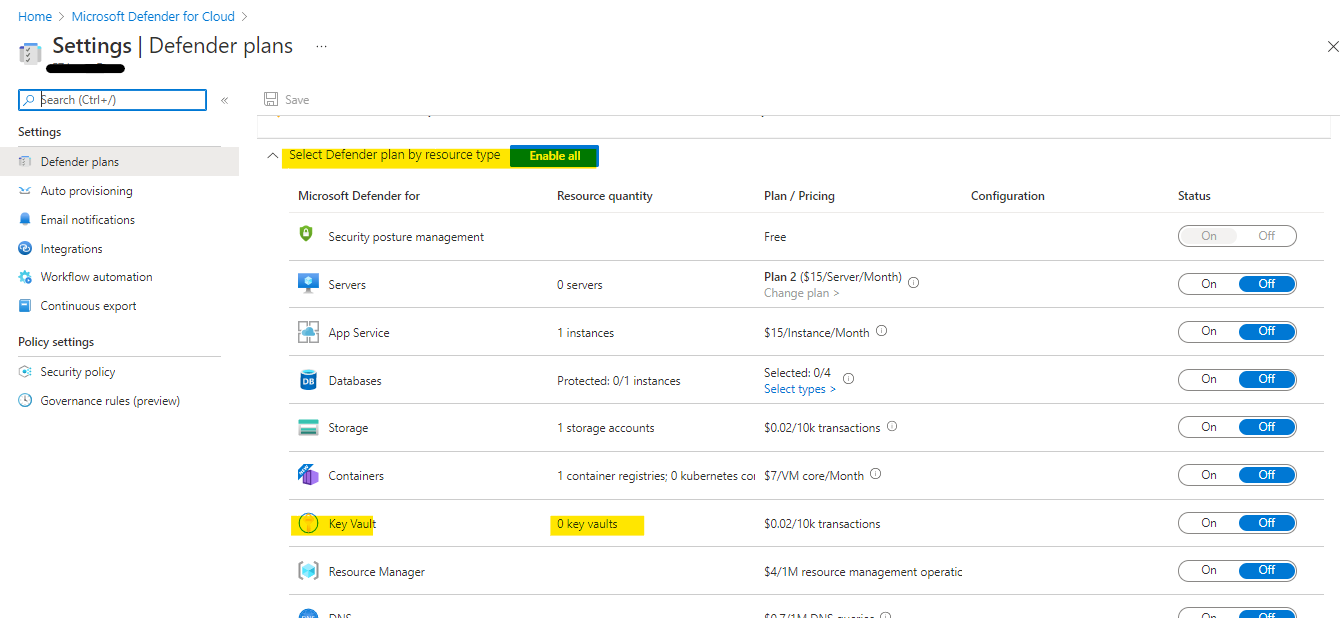Click the Enable all button
The height and width of the screenshot is (618, 1340).
[x=553, y=156]
